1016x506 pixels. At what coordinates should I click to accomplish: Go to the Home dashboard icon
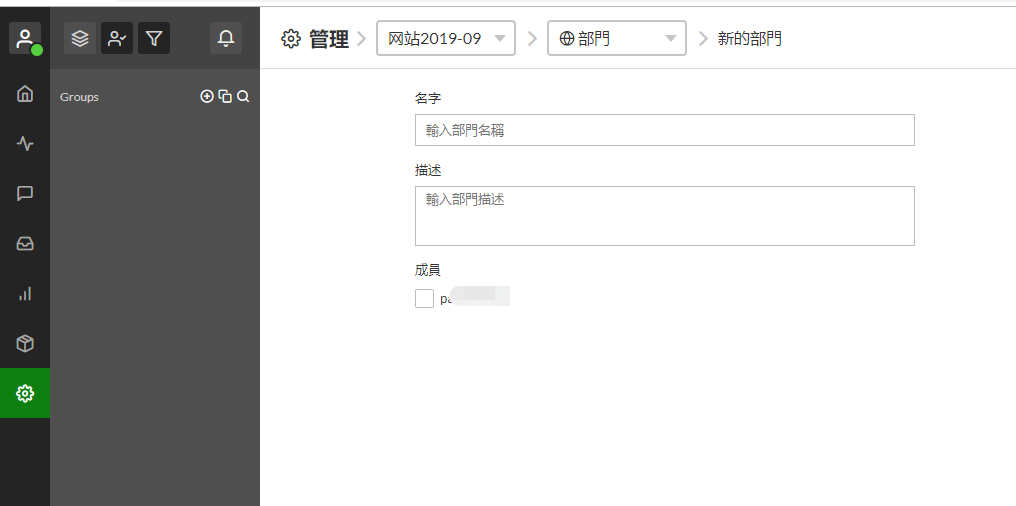tap(25, 93)
